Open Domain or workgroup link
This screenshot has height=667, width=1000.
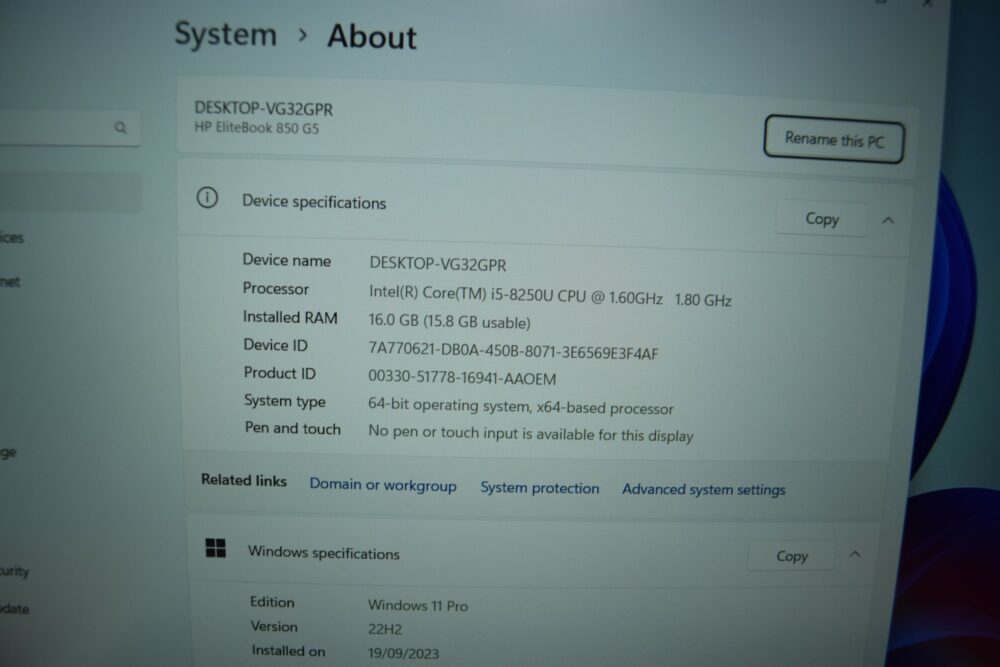point(383,485)
